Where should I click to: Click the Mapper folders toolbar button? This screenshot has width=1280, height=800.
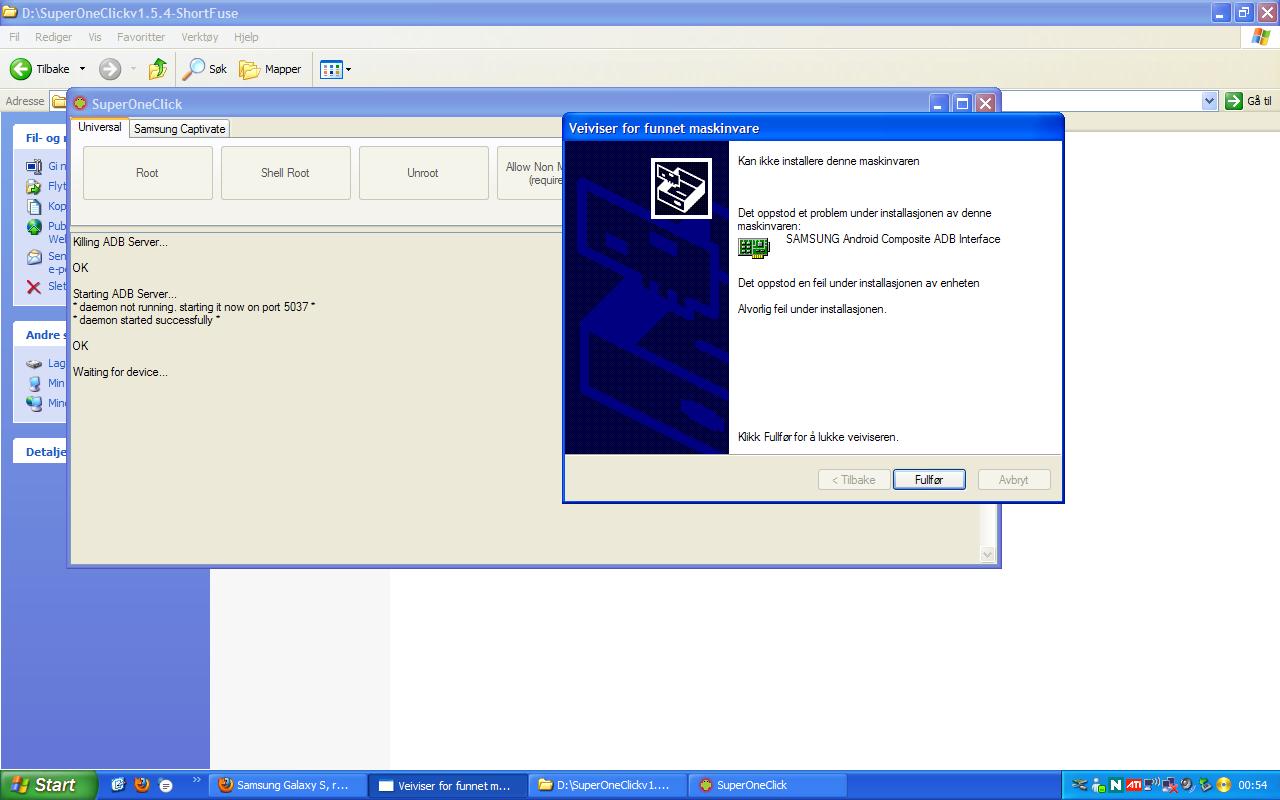(270, 69)
